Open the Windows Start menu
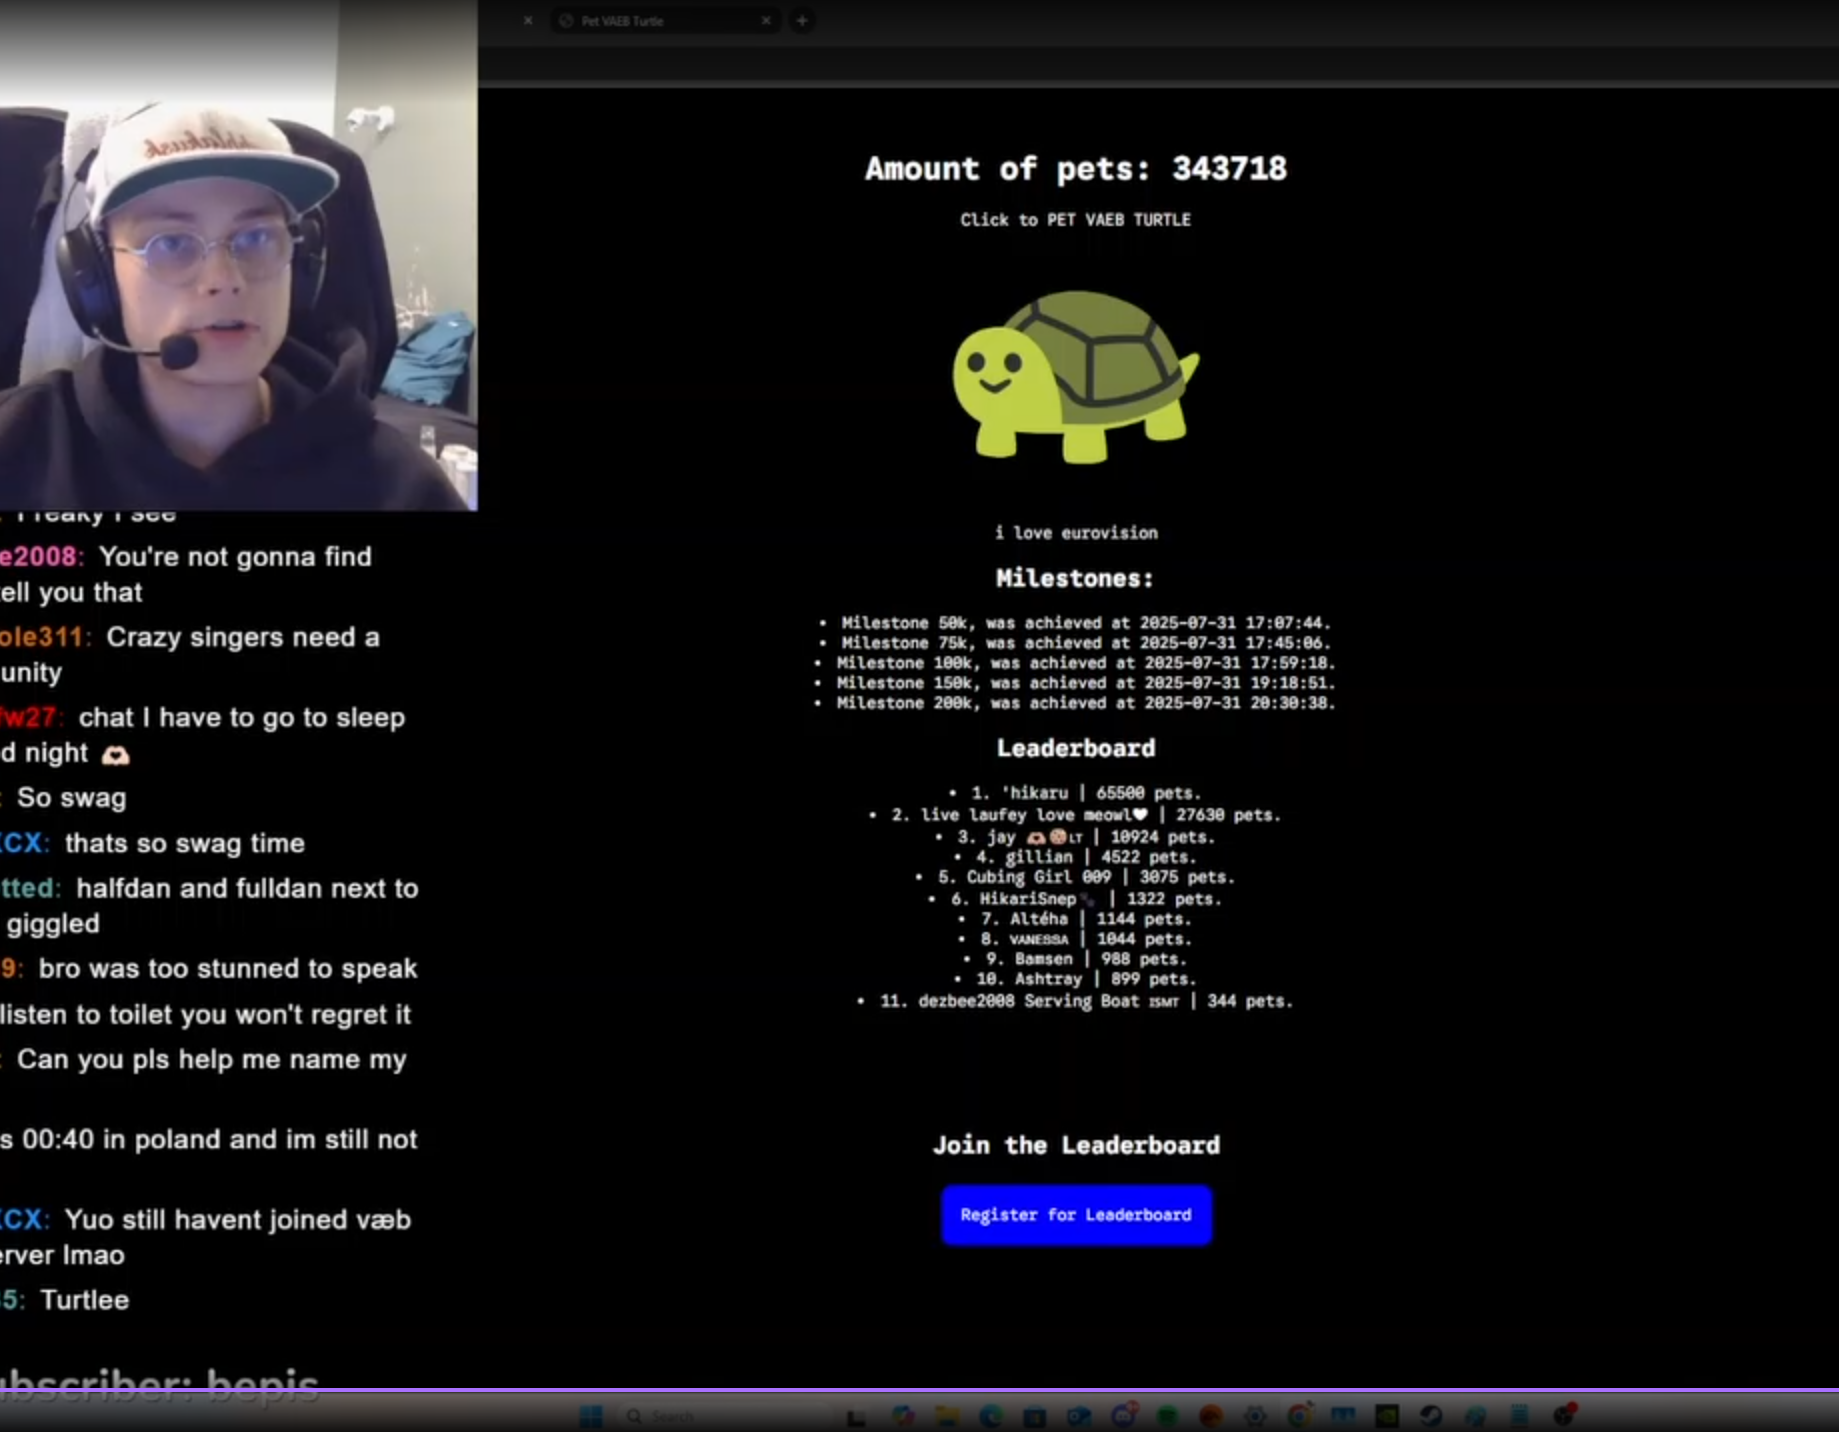The width and height of the screenshot is (1839, 1432). (591, 1416)
